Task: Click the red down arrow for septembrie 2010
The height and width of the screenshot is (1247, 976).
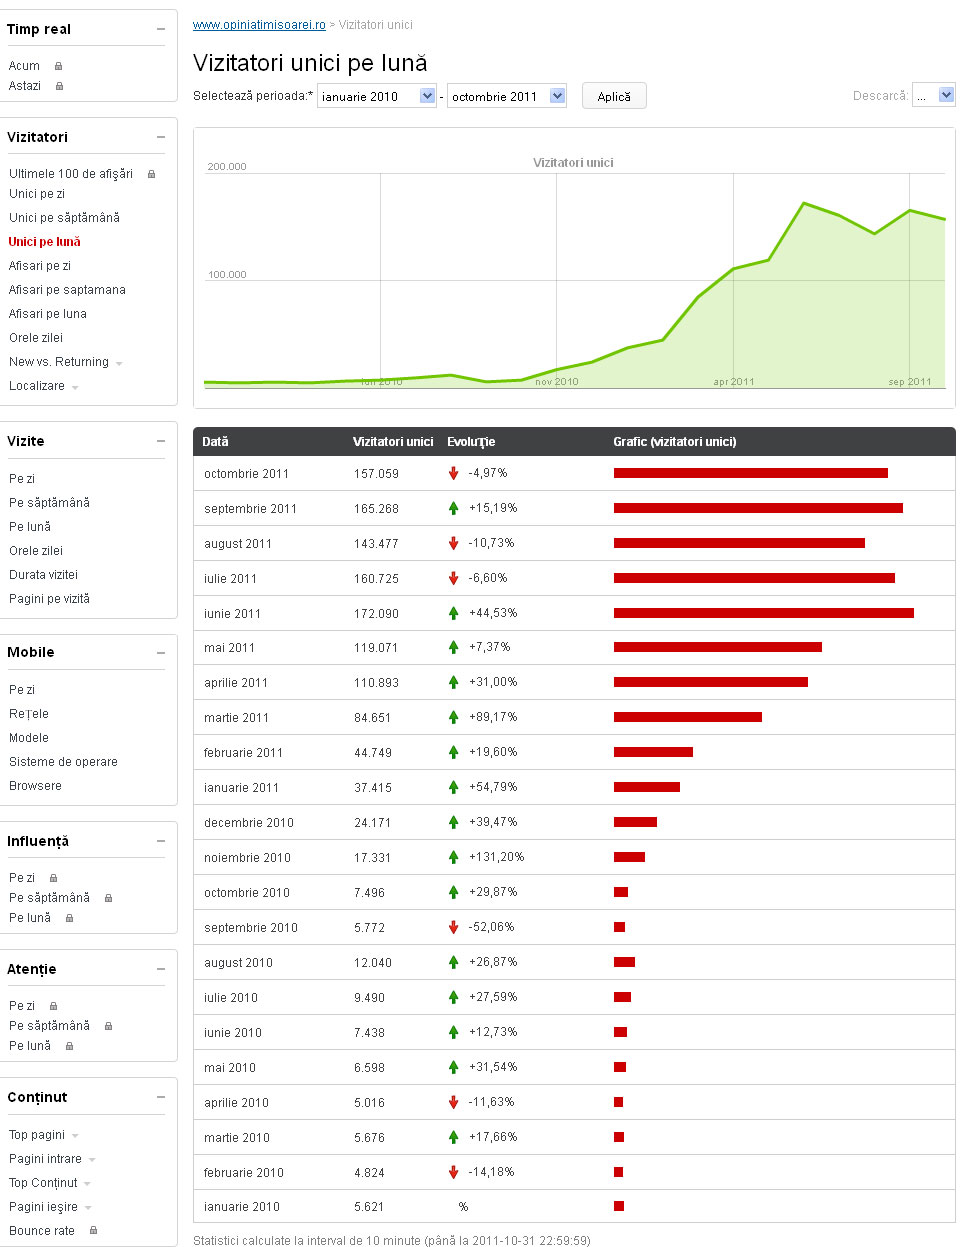Action: pyautogui.click(x=453, y=927)
